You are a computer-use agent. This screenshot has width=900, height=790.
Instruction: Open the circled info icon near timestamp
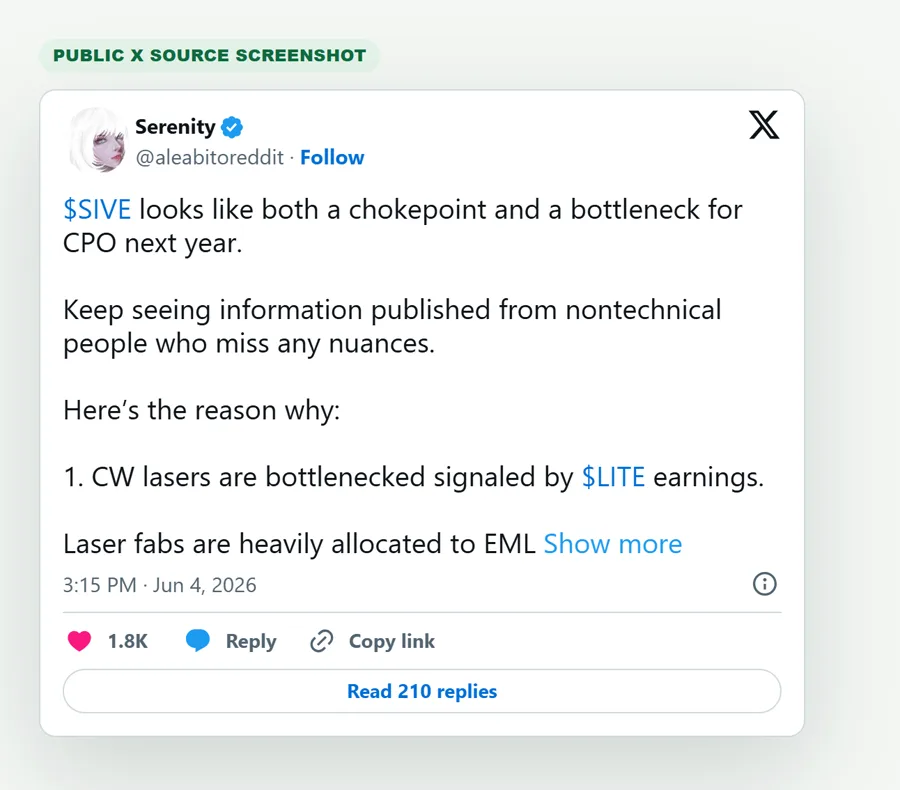point(764,584)
